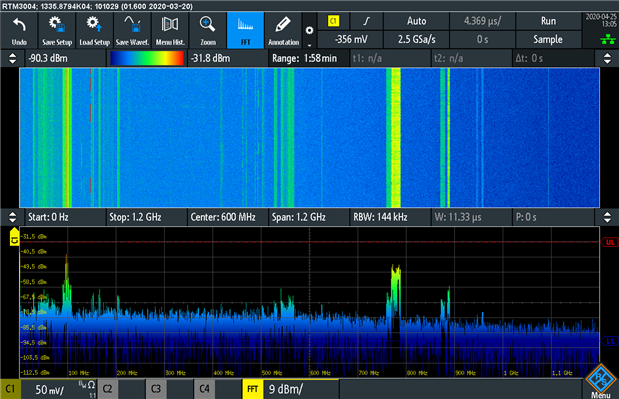The height and width of the screenshot is (399, 619).
Task: Click FFT bar right up-down arrows
Action: (607, 217)
